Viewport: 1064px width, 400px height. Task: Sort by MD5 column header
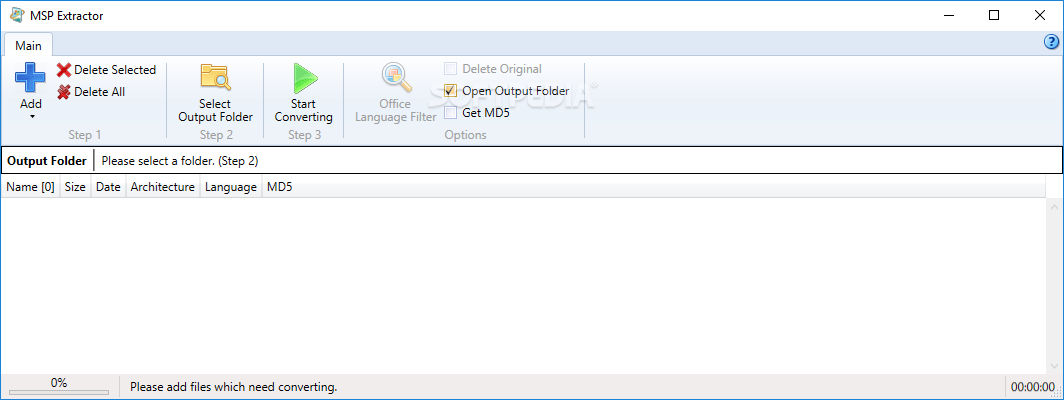click(x=280, y=187)
